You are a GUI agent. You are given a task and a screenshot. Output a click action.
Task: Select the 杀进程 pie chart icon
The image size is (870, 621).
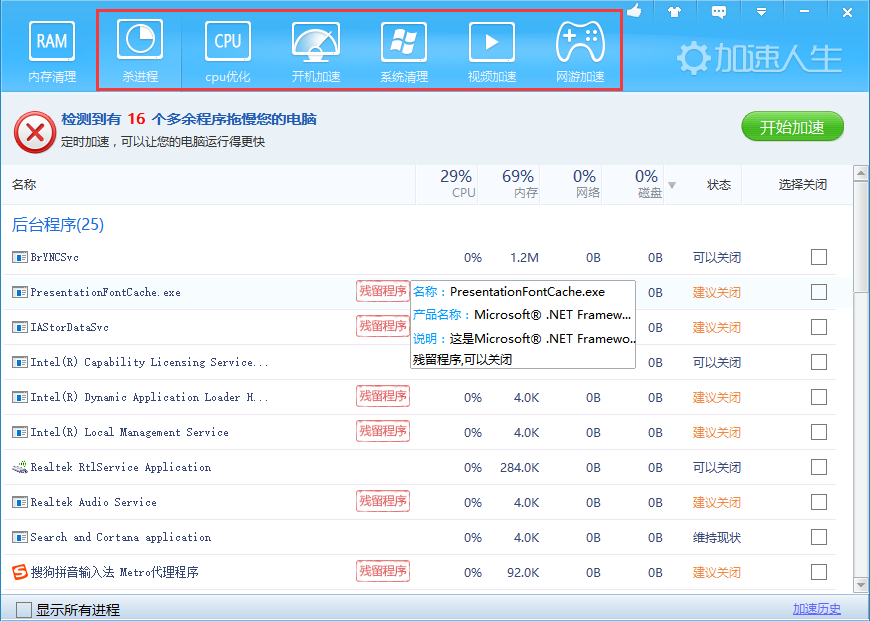pos(140,50)
